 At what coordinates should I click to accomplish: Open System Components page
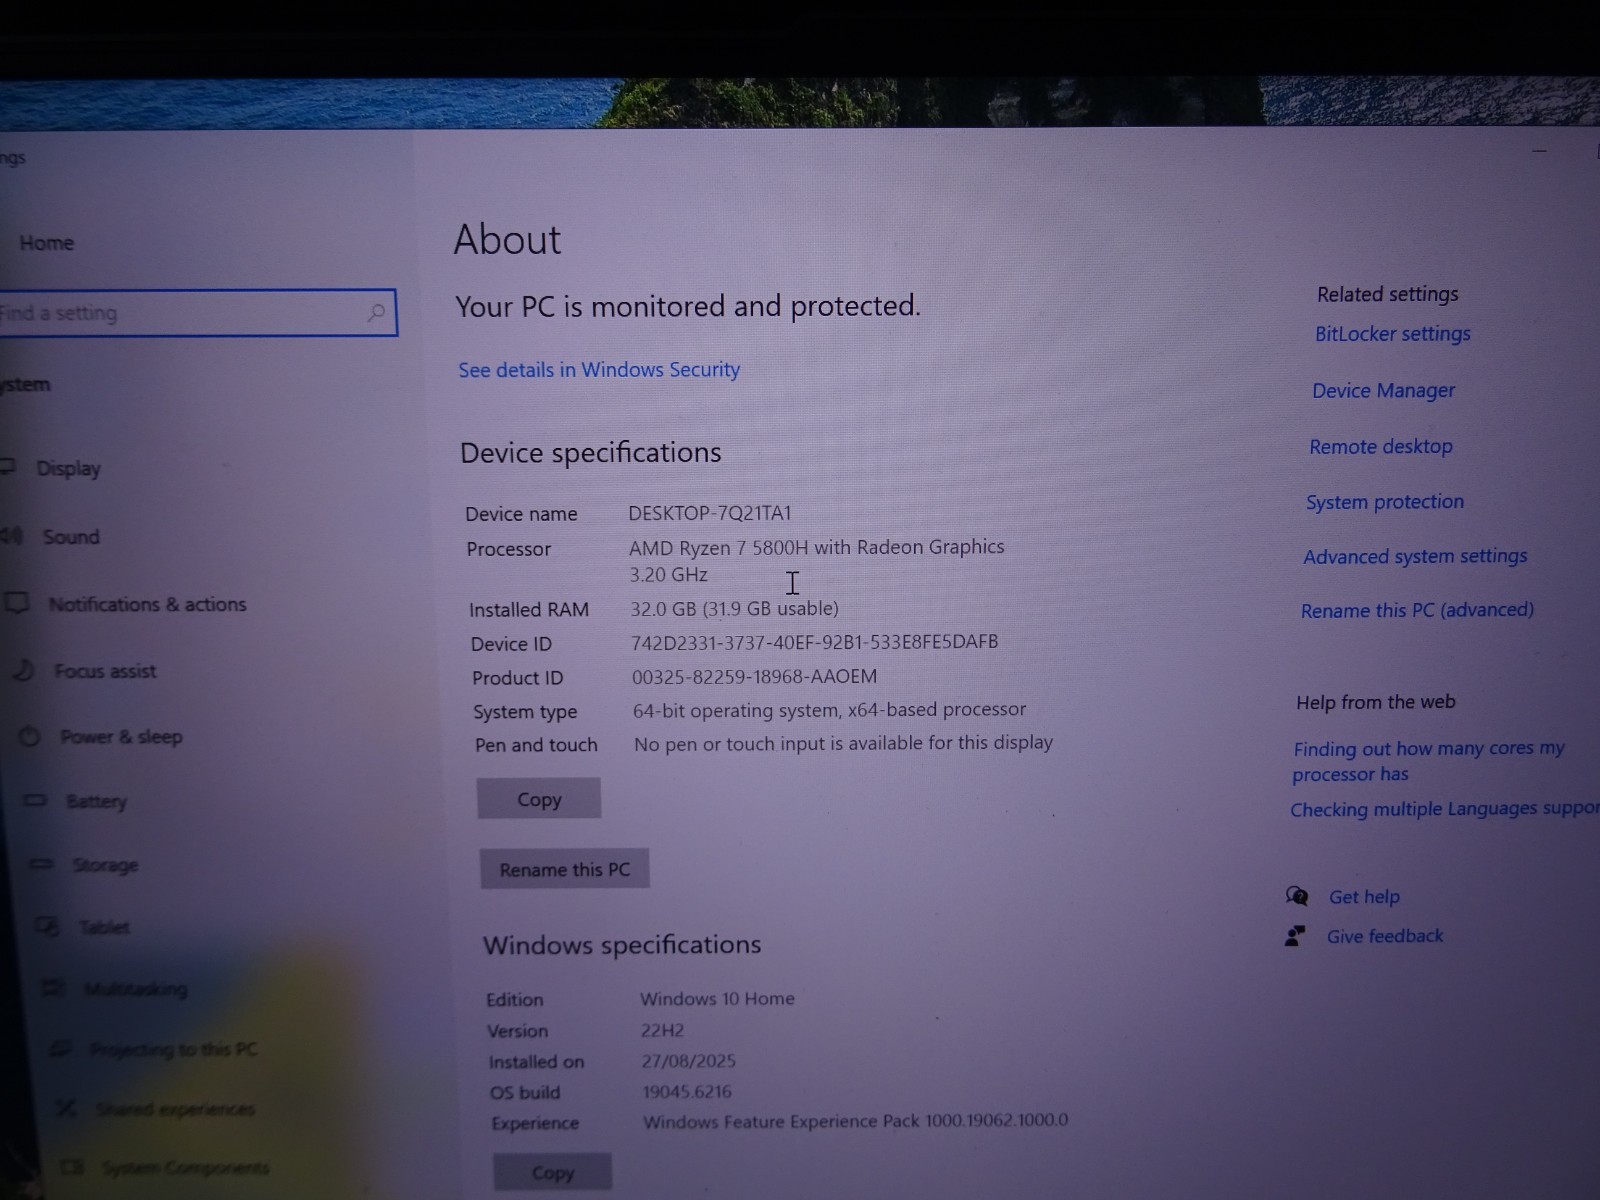point(185,1168)
